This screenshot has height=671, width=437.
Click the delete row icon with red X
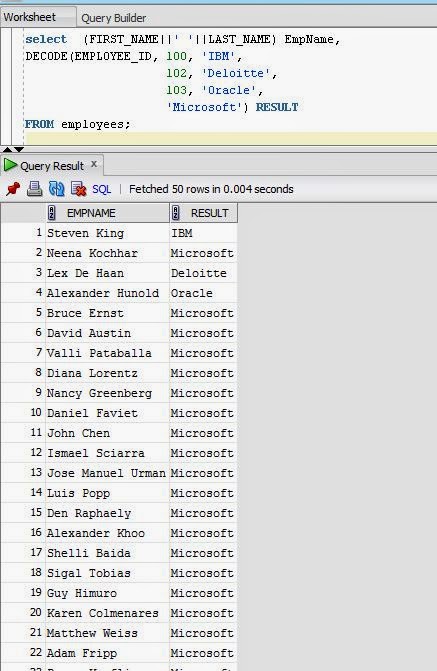79,189
